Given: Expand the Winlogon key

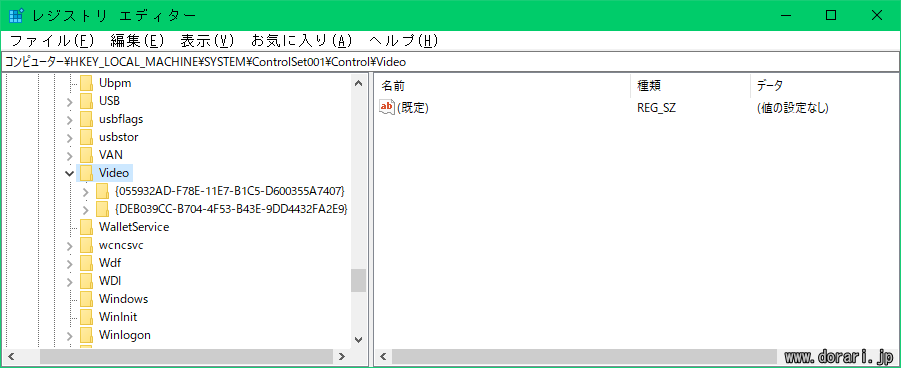Looking at the screenshot, I should click(x=70, y=336).
